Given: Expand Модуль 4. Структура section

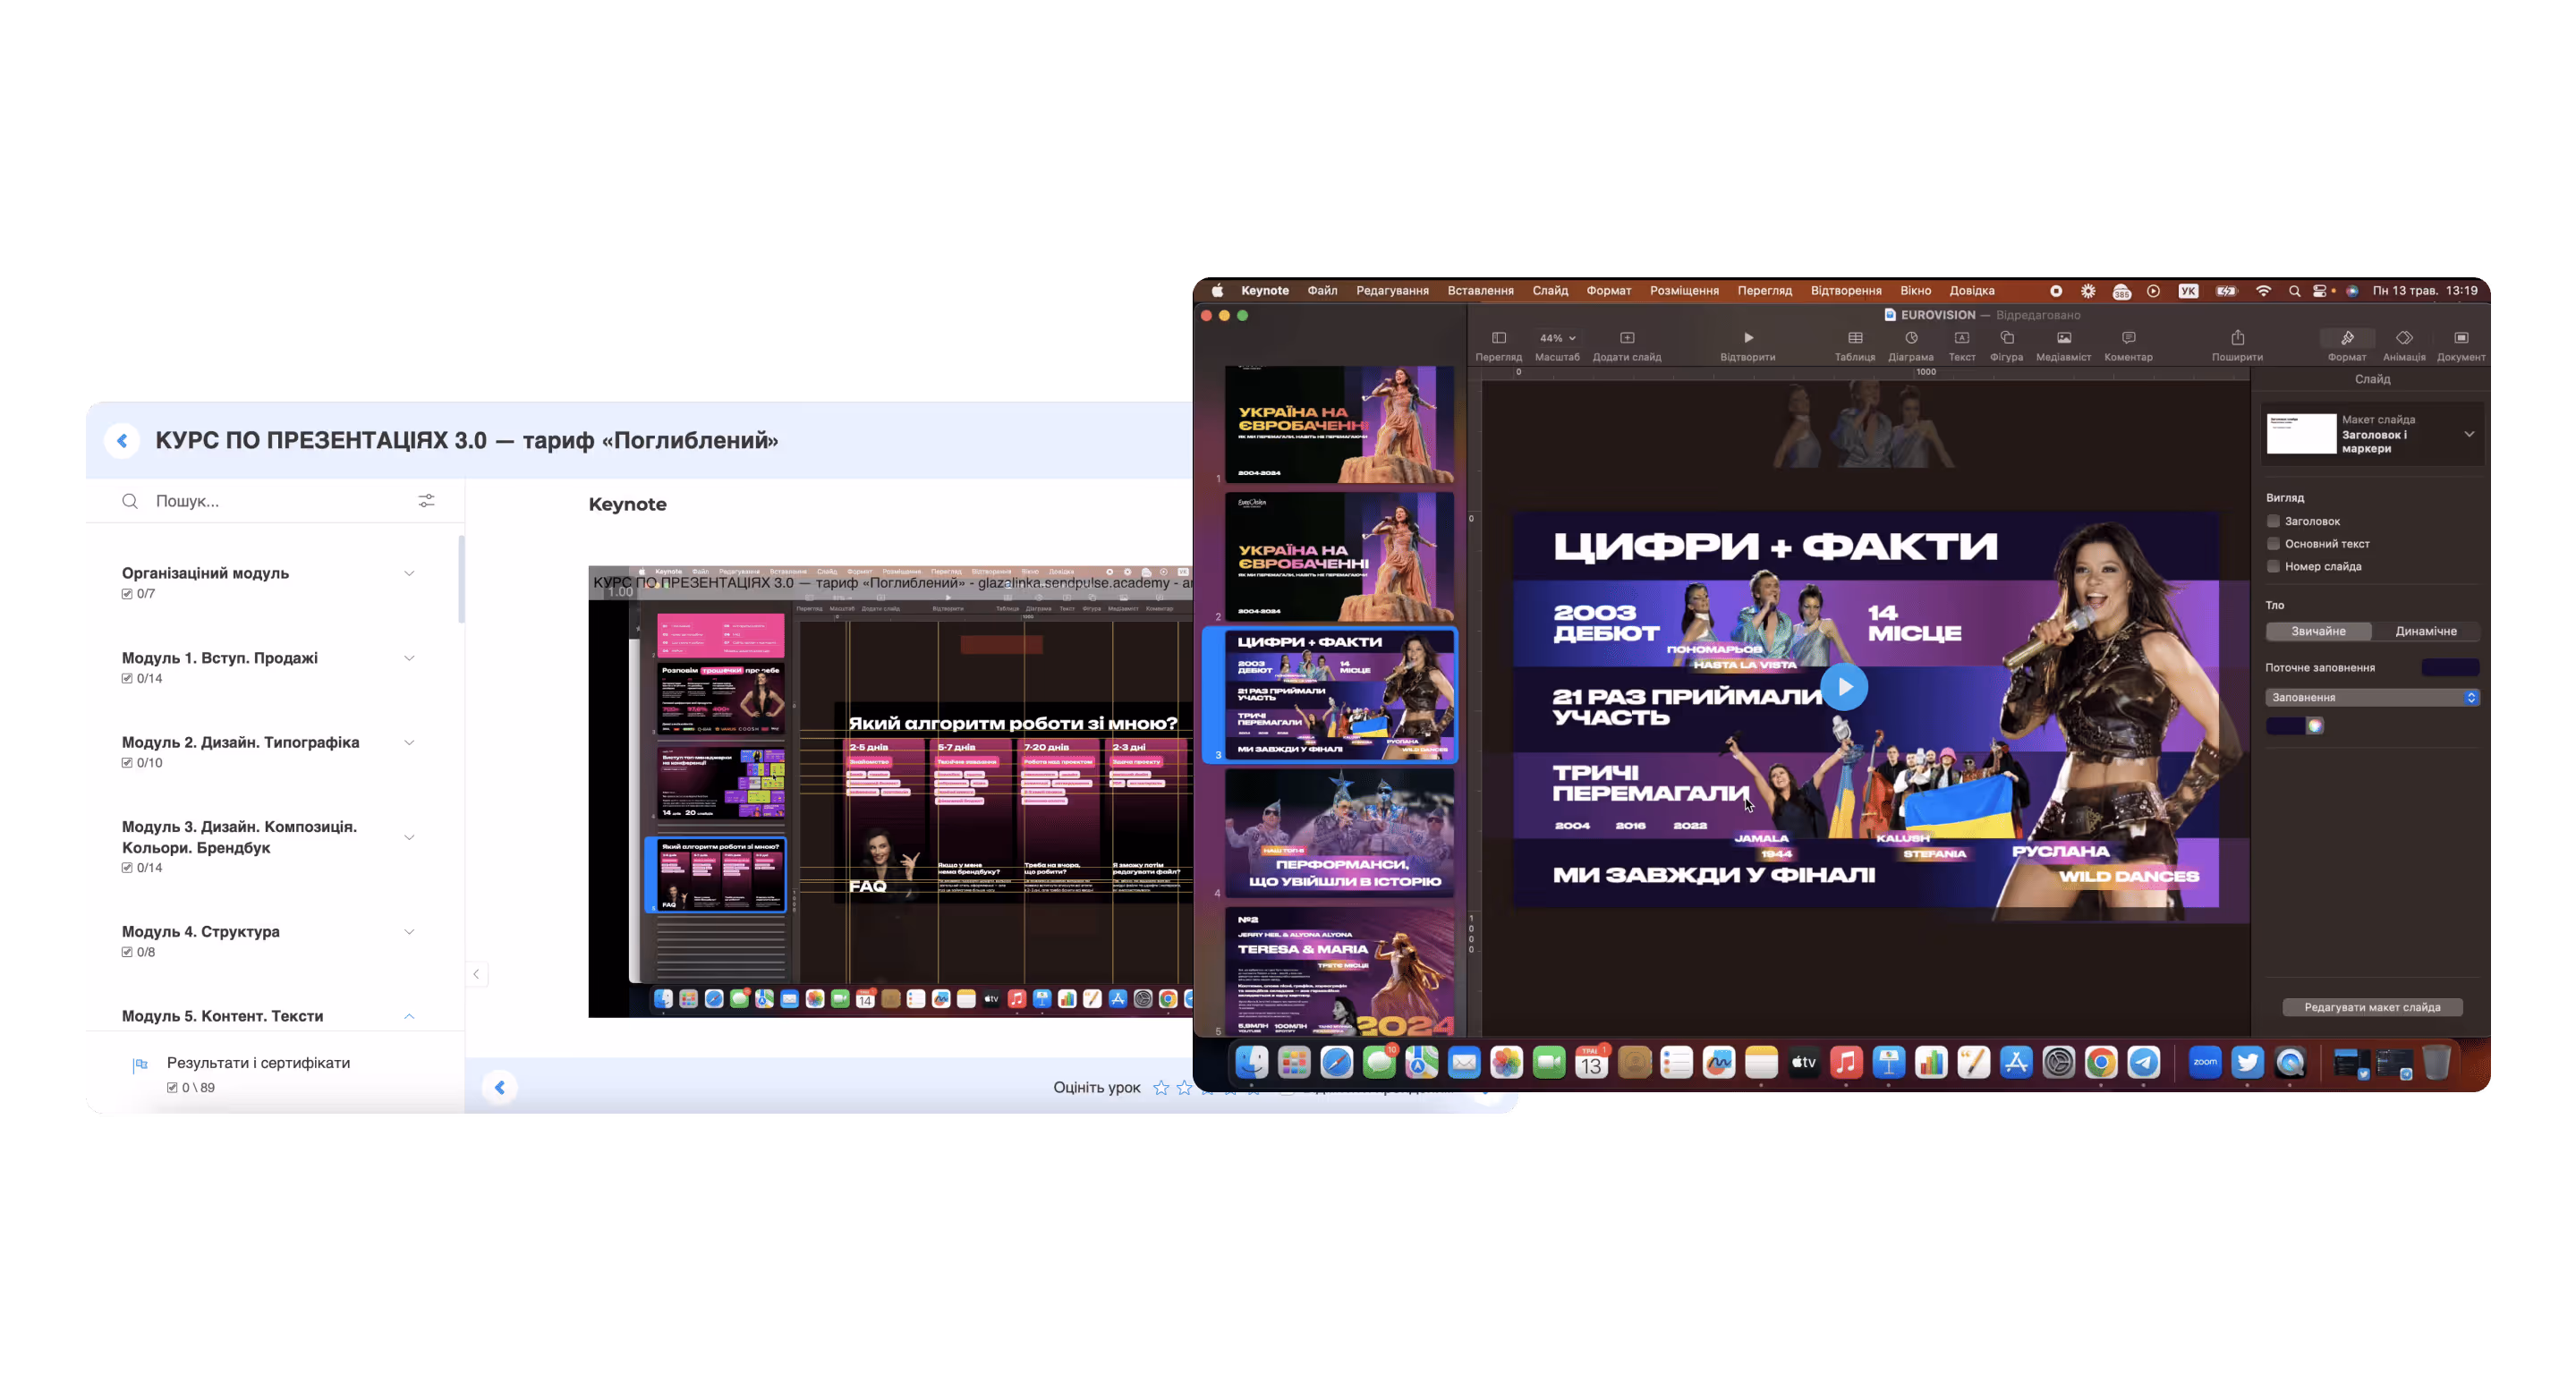Looking at the screenshot, I should point(409,932).
